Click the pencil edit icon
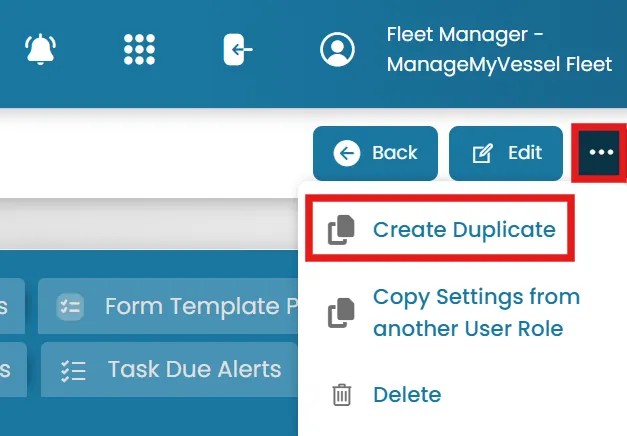This screenshot has height=436, width=627. coord(483,153)
